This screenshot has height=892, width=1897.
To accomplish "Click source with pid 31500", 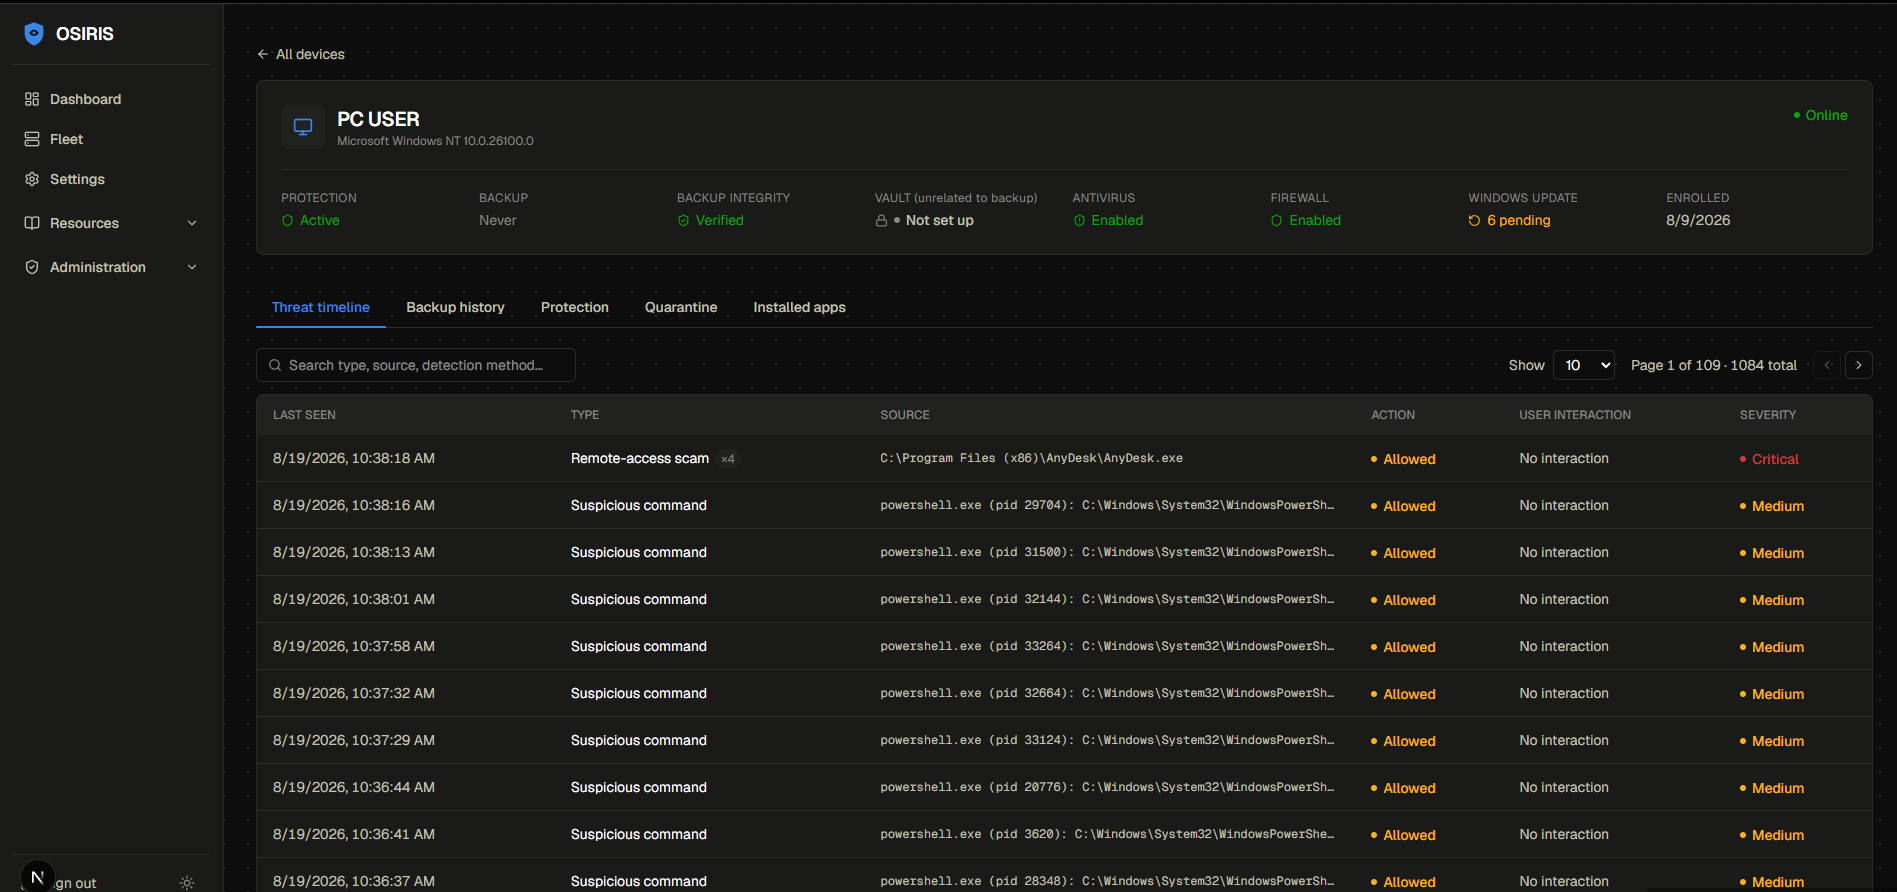I will point(1107,552).
